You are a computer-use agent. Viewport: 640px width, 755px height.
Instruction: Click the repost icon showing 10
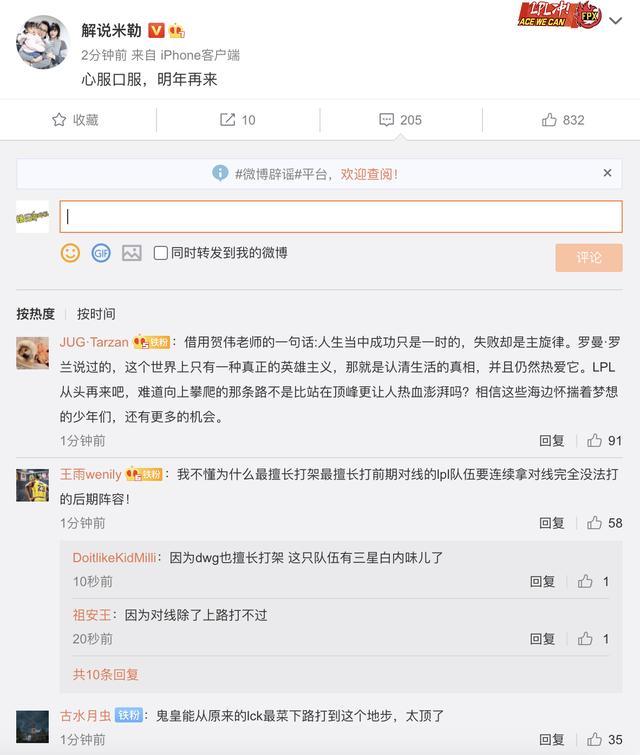coord(228,120)
